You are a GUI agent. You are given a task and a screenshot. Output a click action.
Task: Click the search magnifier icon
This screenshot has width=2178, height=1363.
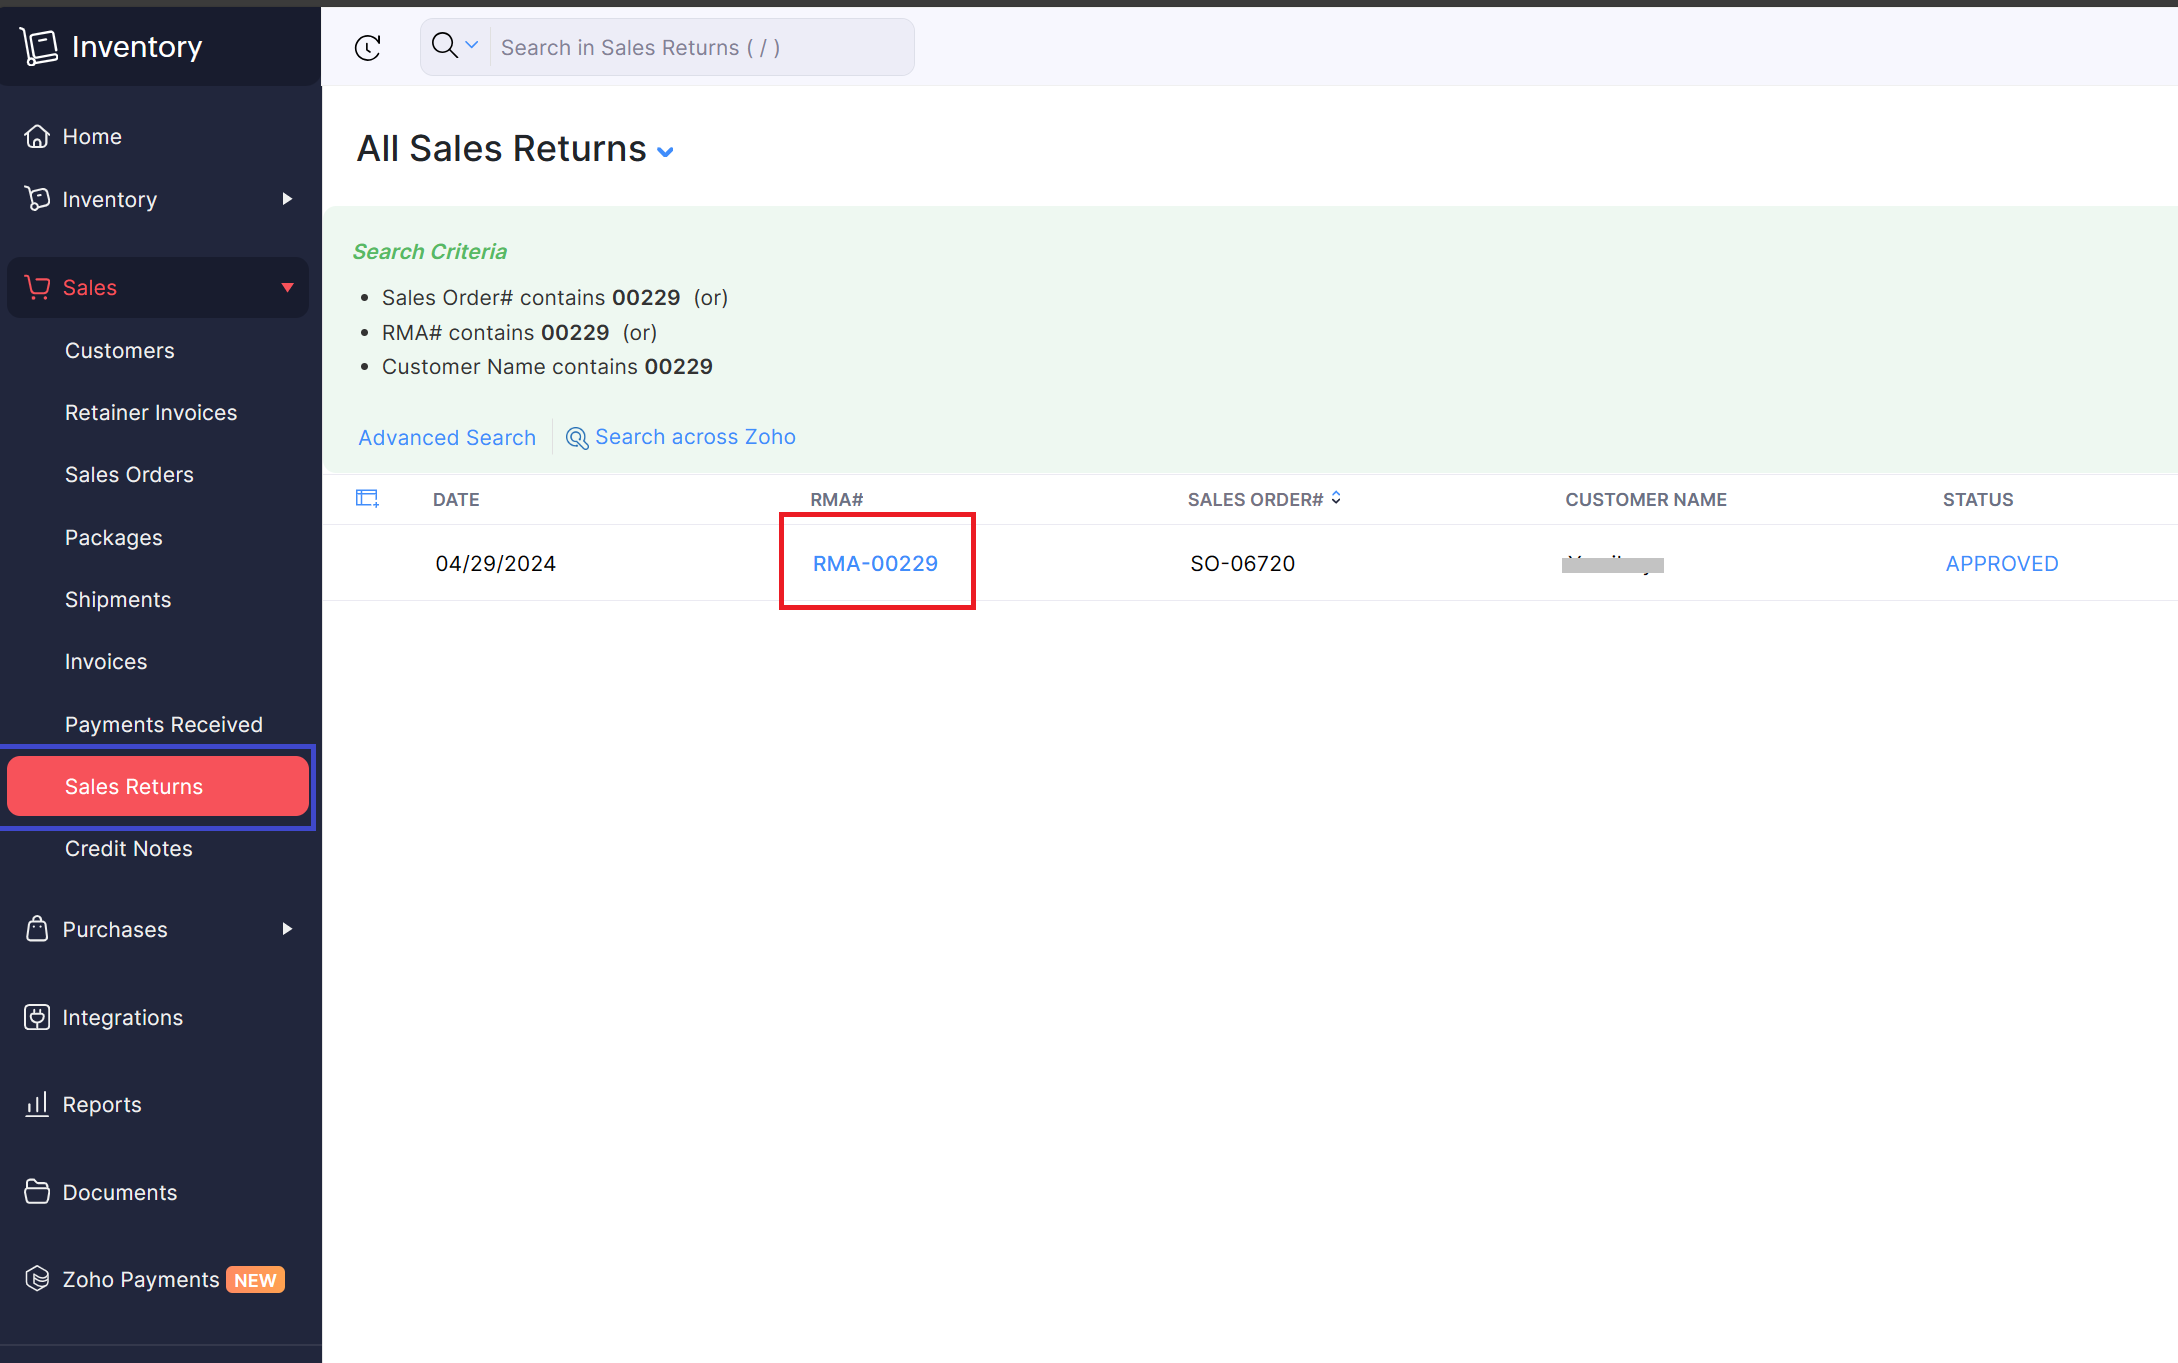click(444, 45)
